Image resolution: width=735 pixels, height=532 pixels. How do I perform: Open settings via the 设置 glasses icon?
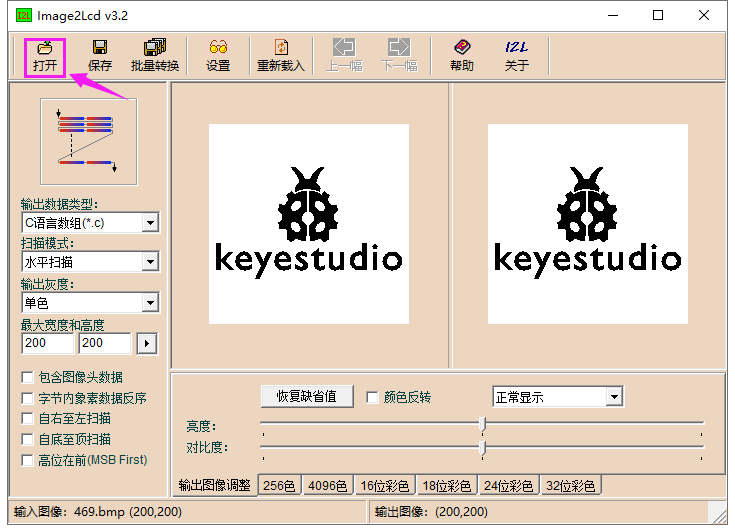click(218, 56)
